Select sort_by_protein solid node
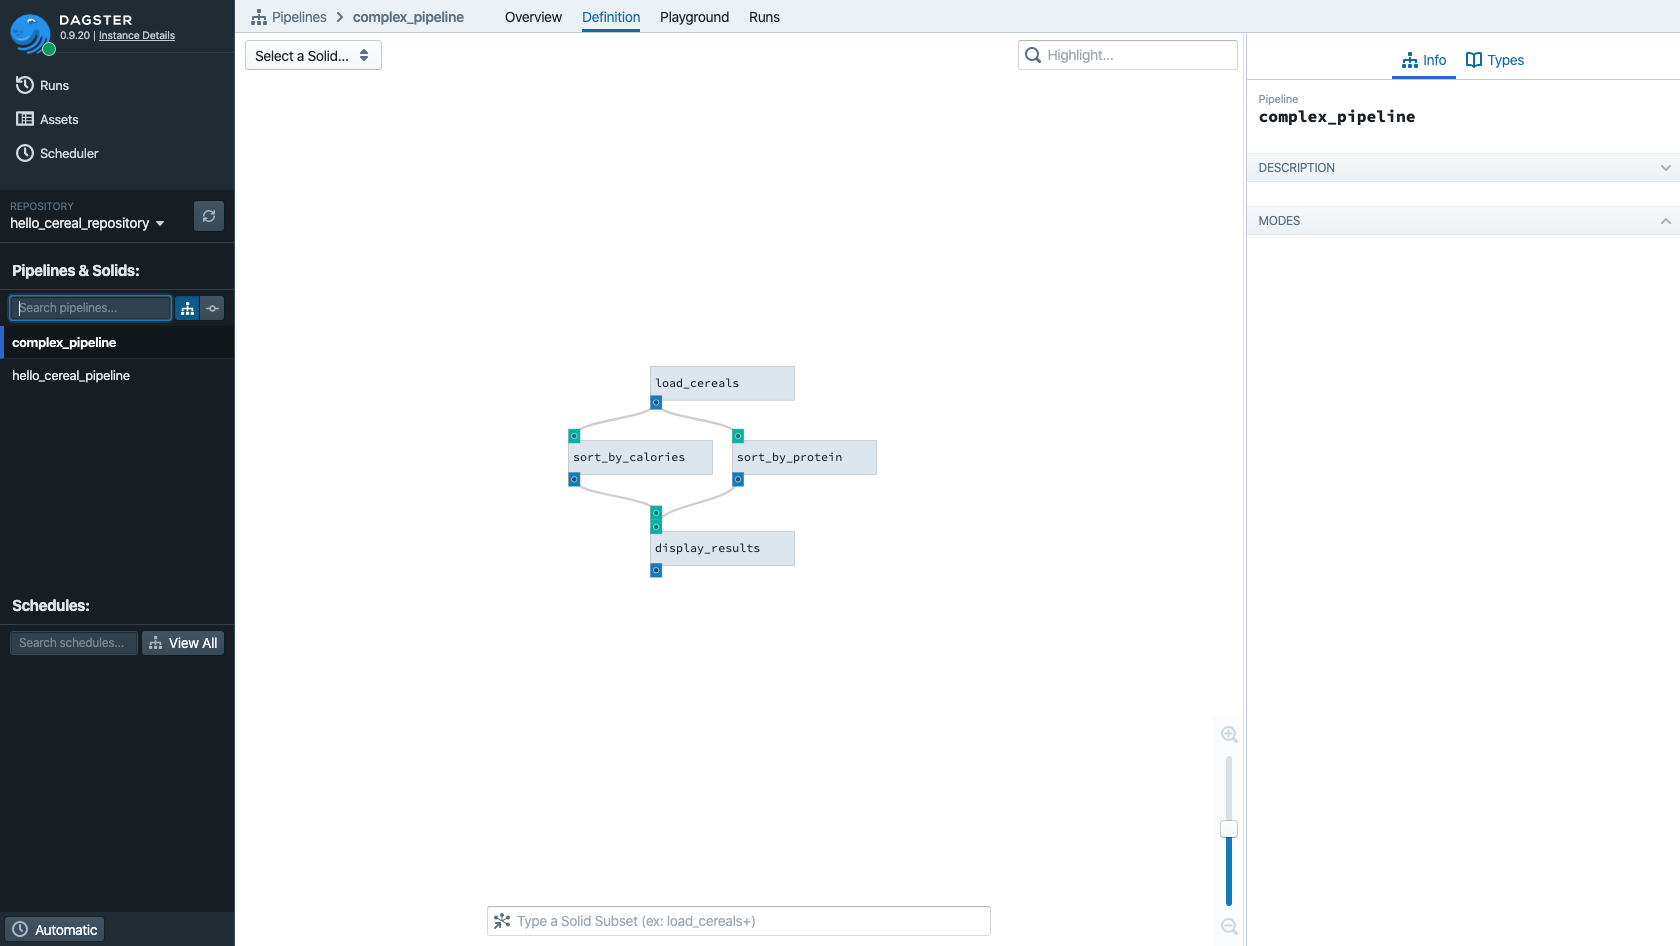 pyautogui.click(x=804, y=457)
